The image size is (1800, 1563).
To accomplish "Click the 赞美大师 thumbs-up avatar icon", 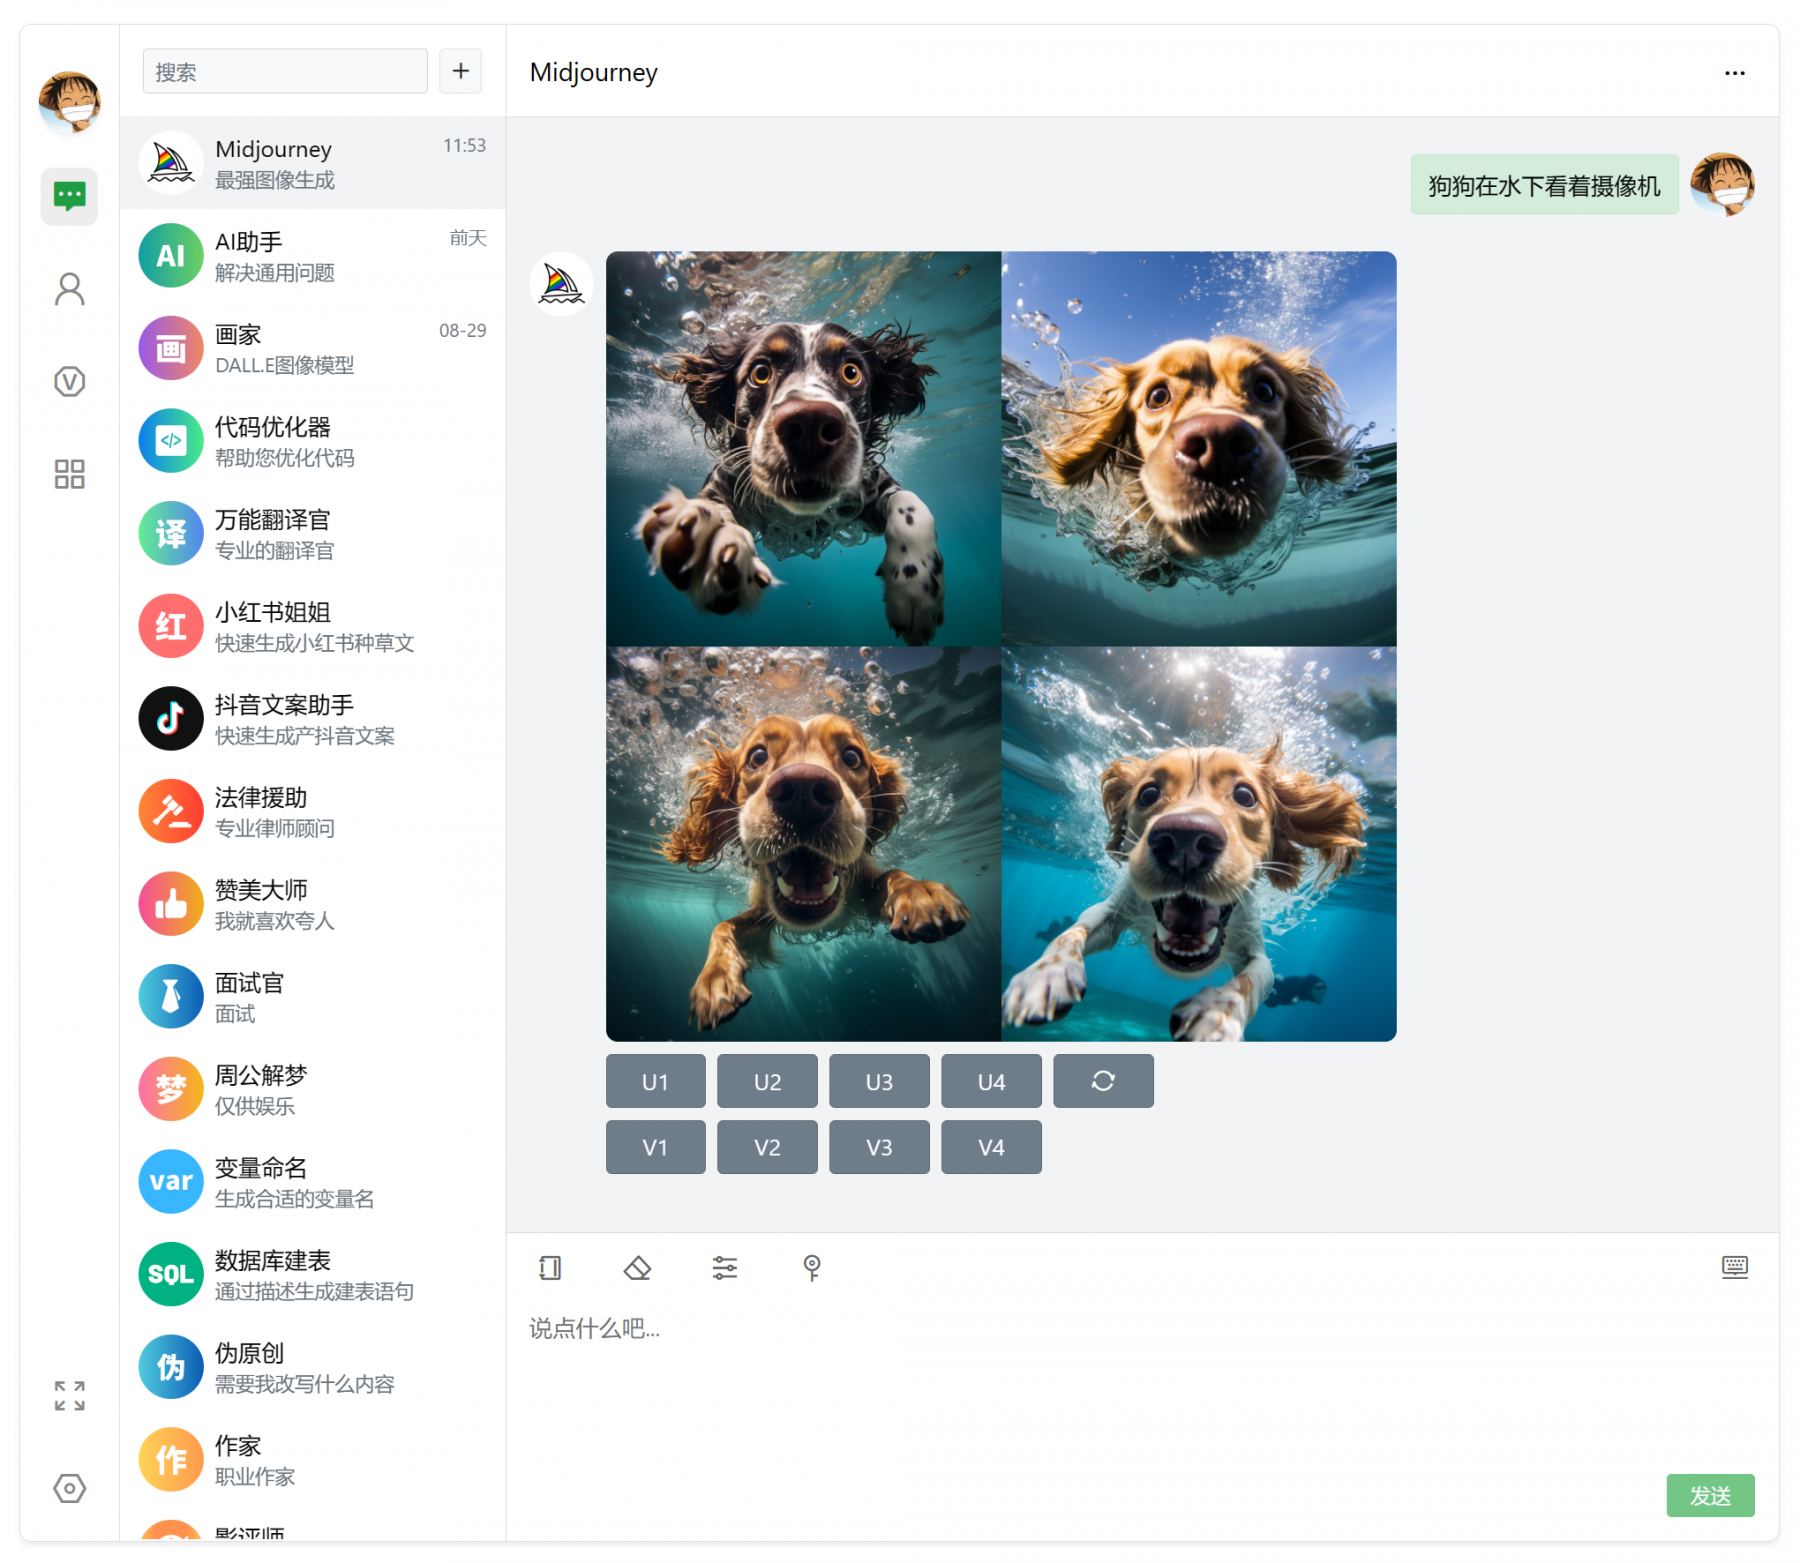I will 171,904.
